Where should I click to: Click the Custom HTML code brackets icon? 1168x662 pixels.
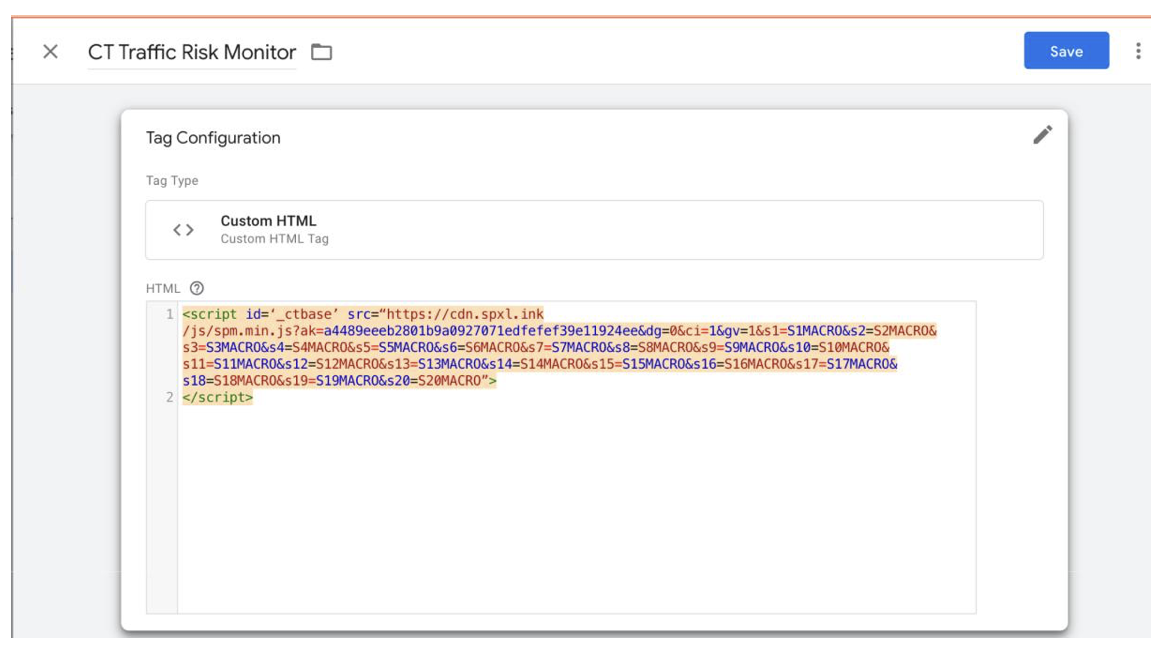[x=183, y=230]
